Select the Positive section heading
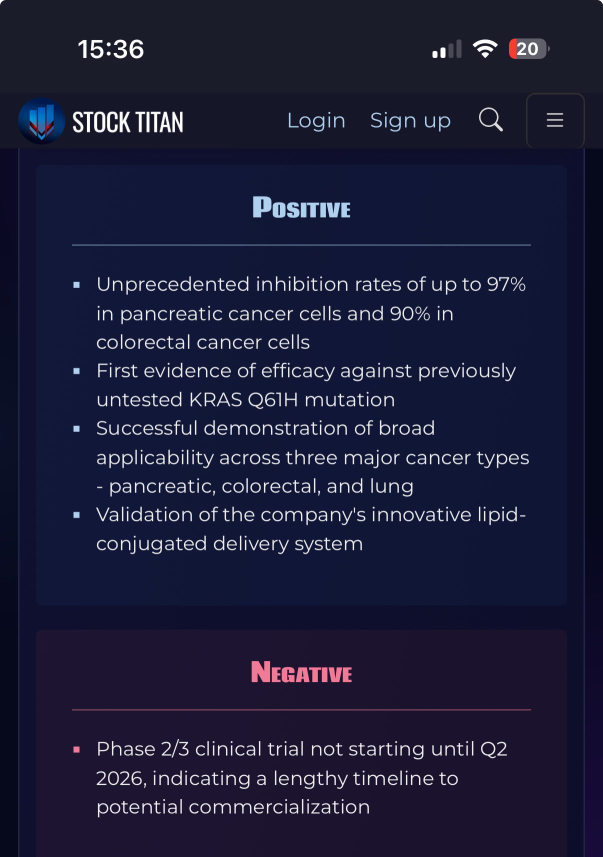 tap(301, 208)
